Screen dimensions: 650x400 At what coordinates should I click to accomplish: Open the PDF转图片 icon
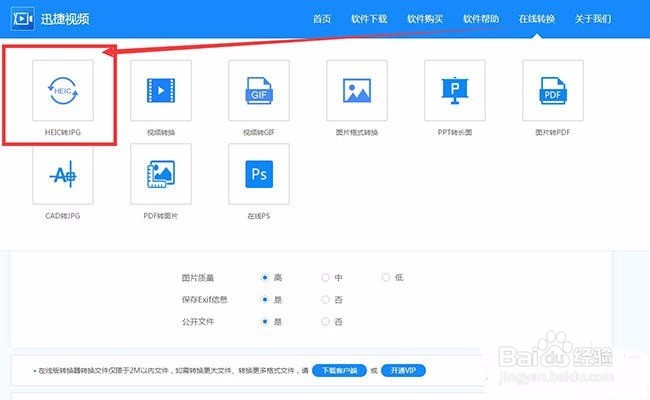[161, 174]
